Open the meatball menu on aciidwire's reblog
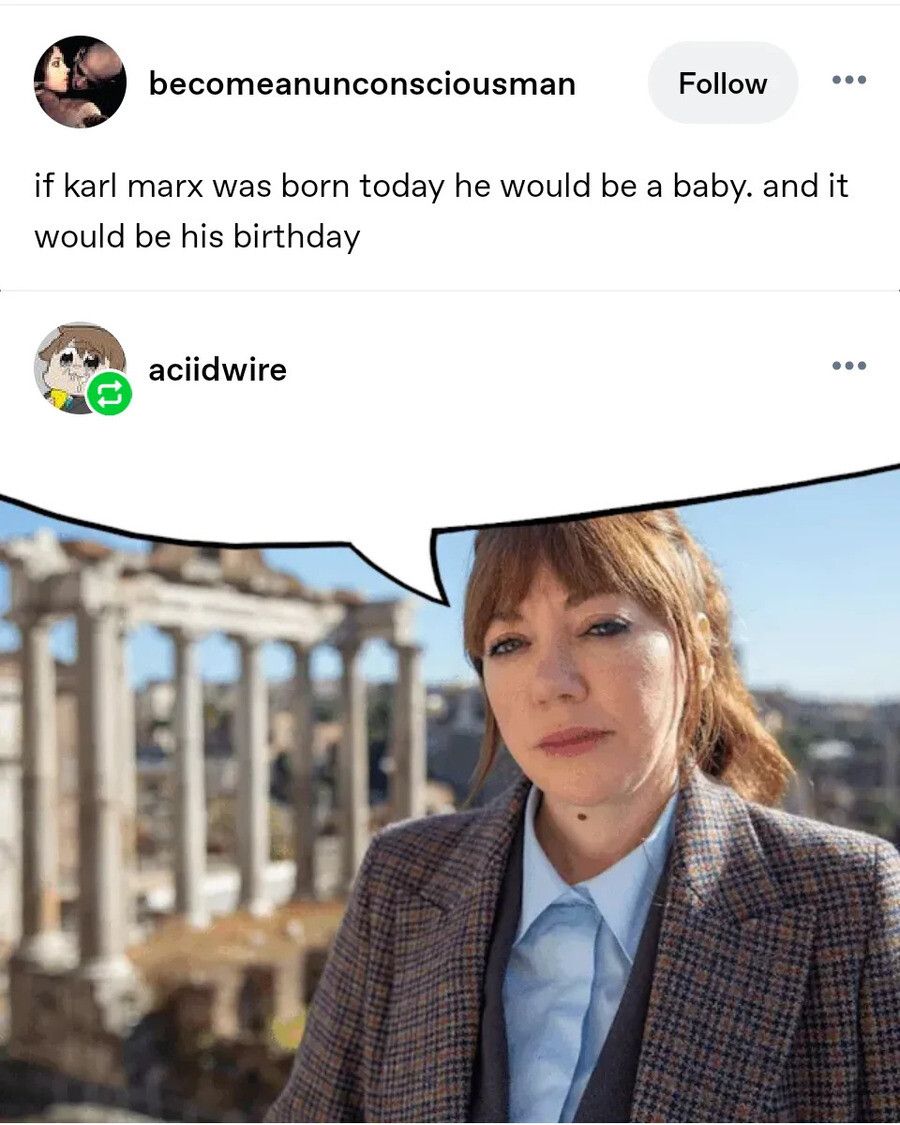Viewport: 900px width, 1125px height. 849,365
